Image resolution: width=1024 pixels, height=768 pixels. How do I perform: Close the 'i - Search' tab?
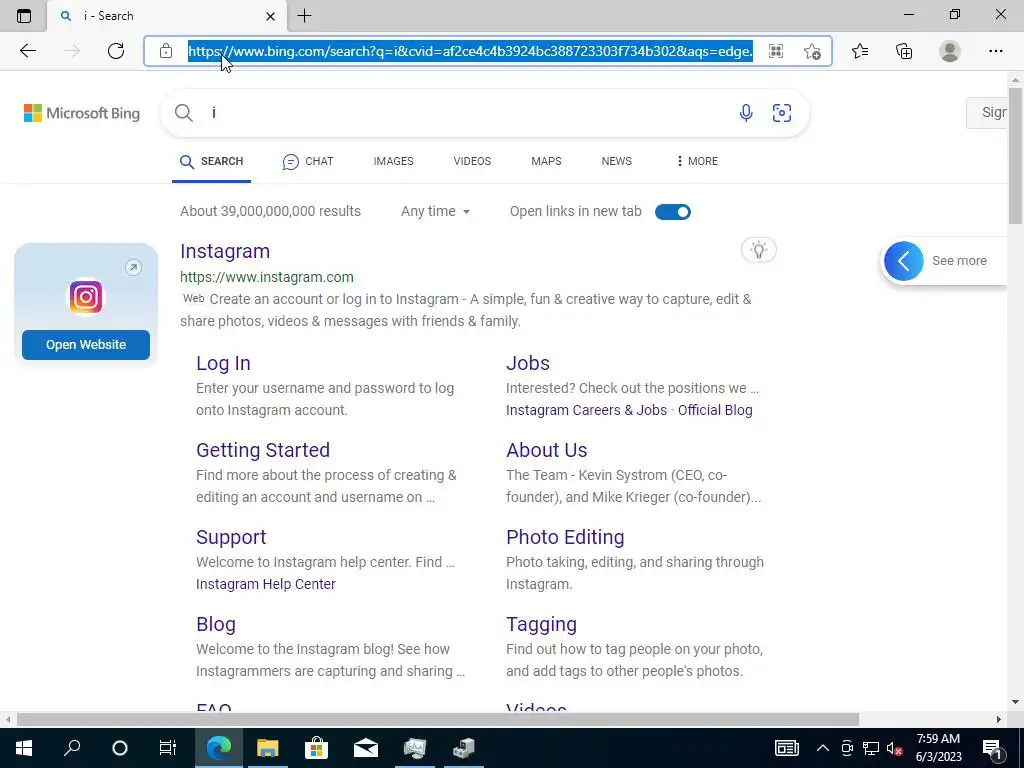point(270,16)
